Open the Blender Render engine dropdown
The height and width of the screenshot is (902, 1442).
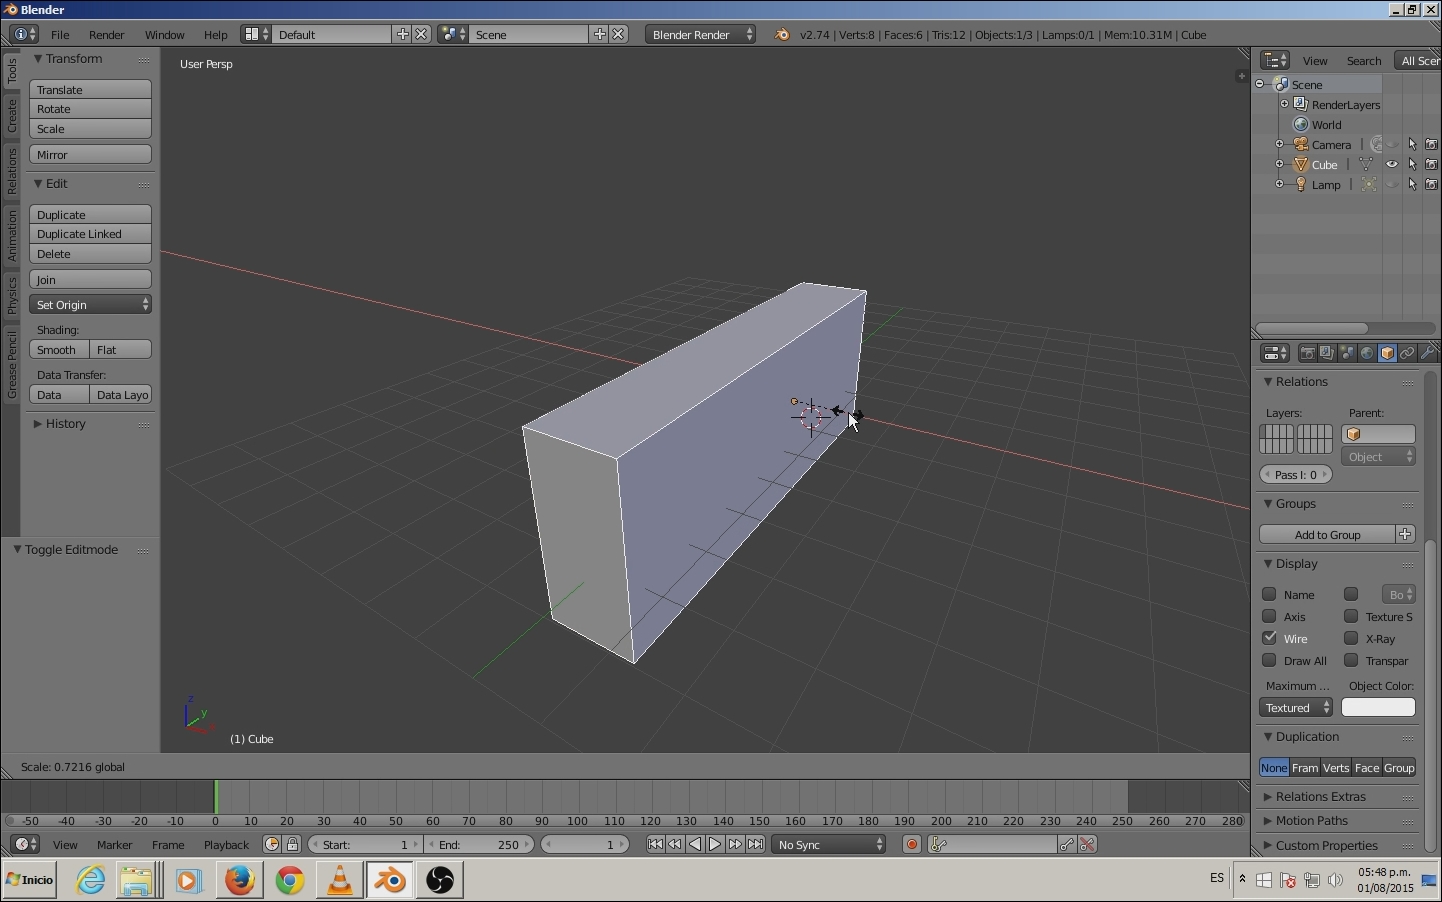[x=701, y=35]
